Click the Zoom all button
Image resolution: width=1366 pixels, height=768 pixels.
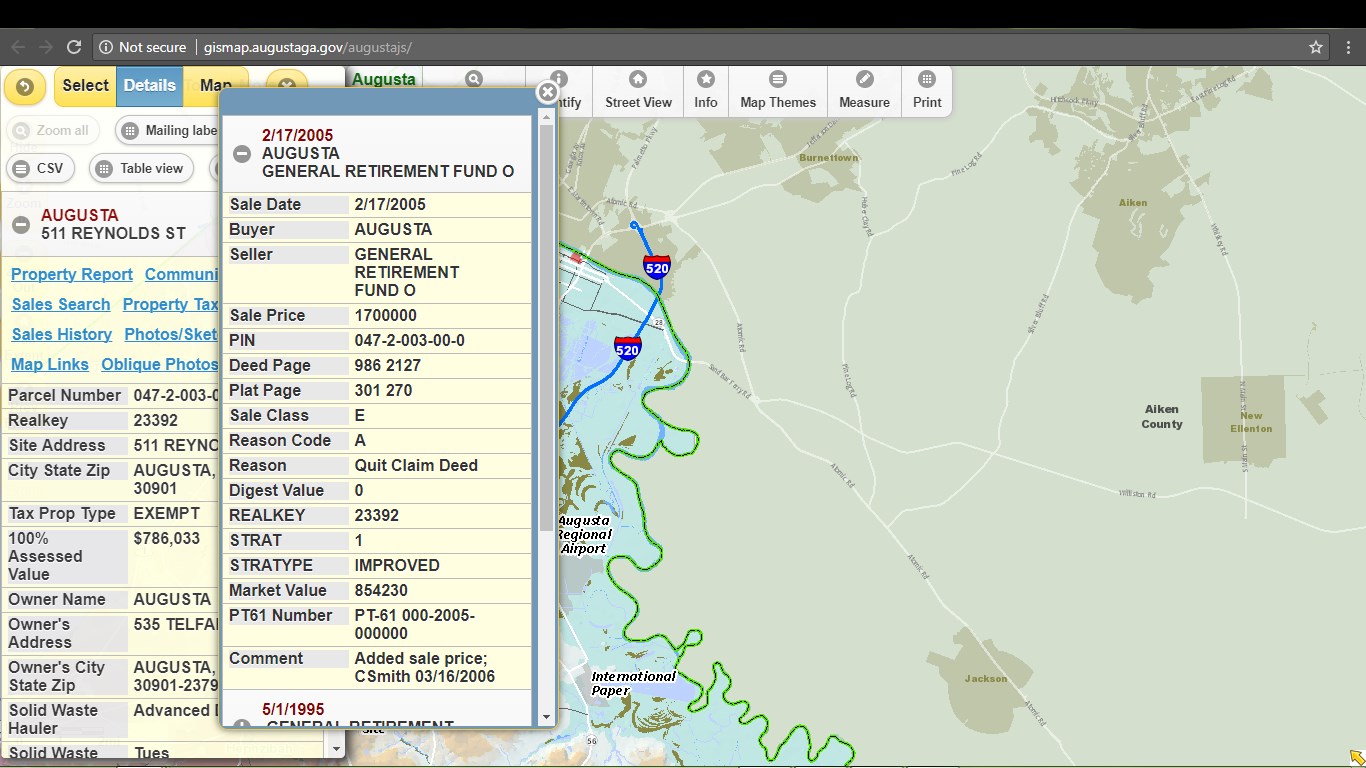(52, 130)
